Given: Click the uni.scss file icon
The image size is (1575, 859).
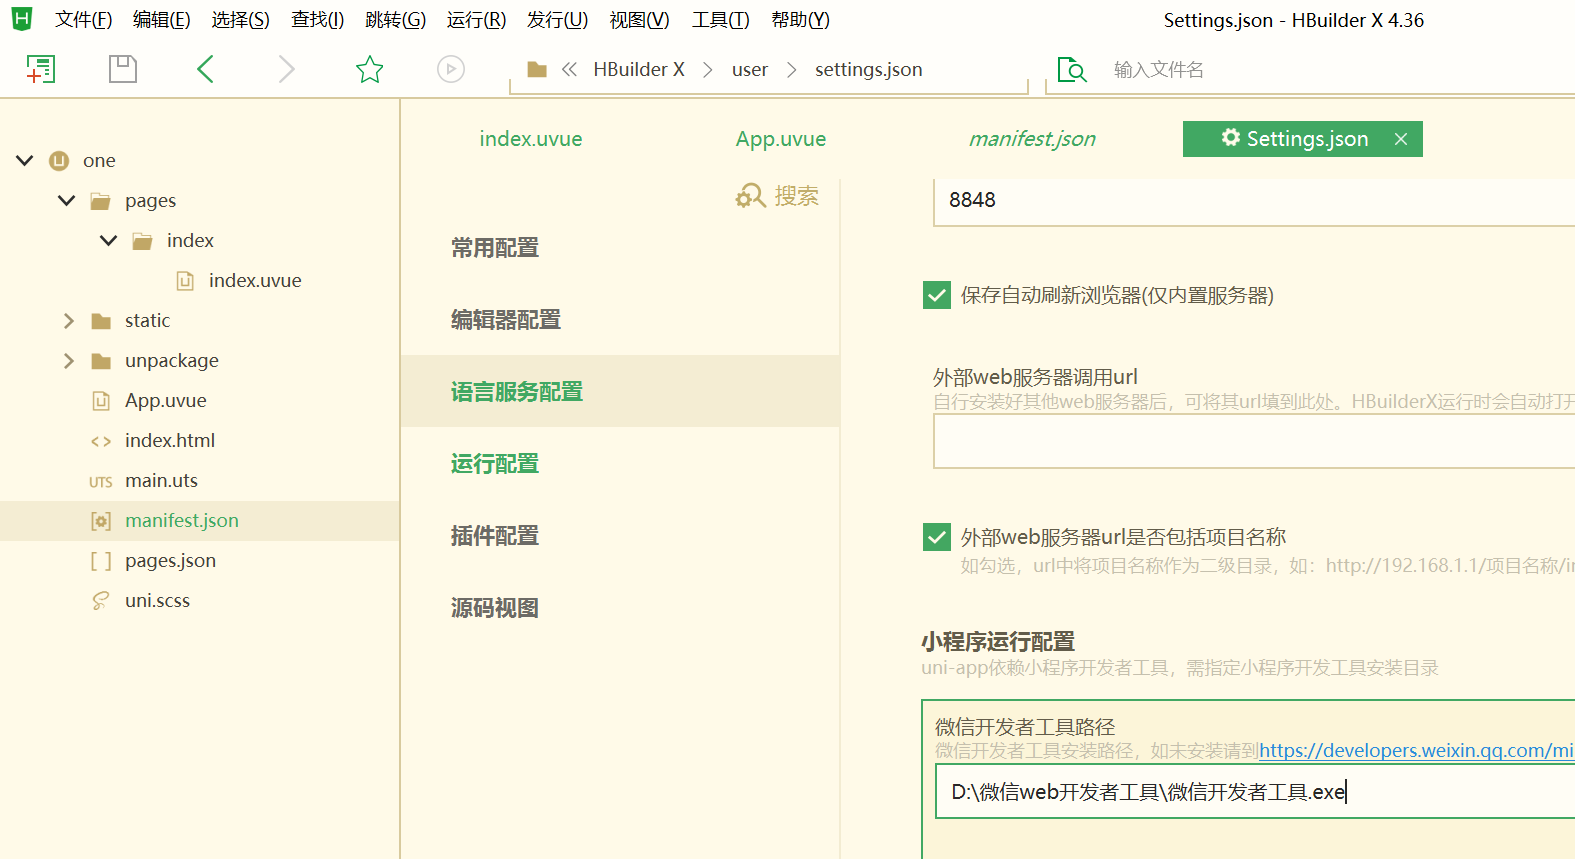Looking at the screenshot, I should tap(101, 600).
